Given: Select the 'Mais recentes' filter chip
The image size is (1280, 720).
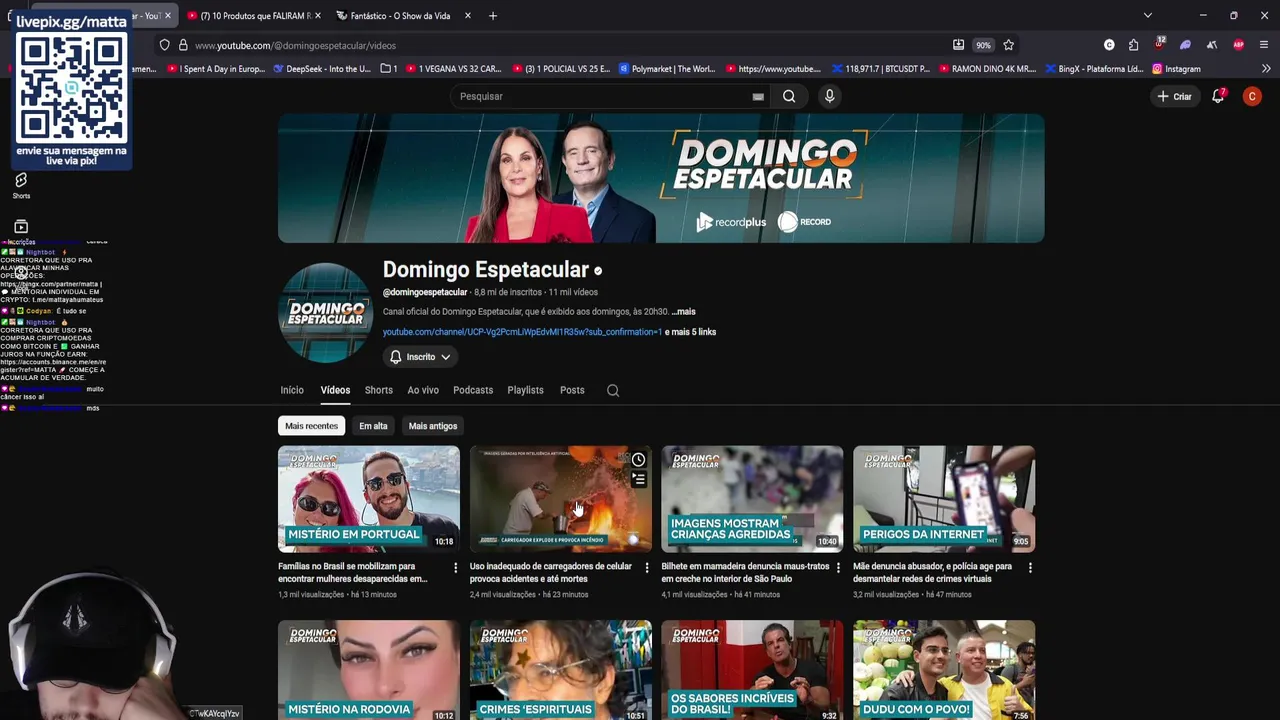Looking at the screenshot, I should coord(311,426).
